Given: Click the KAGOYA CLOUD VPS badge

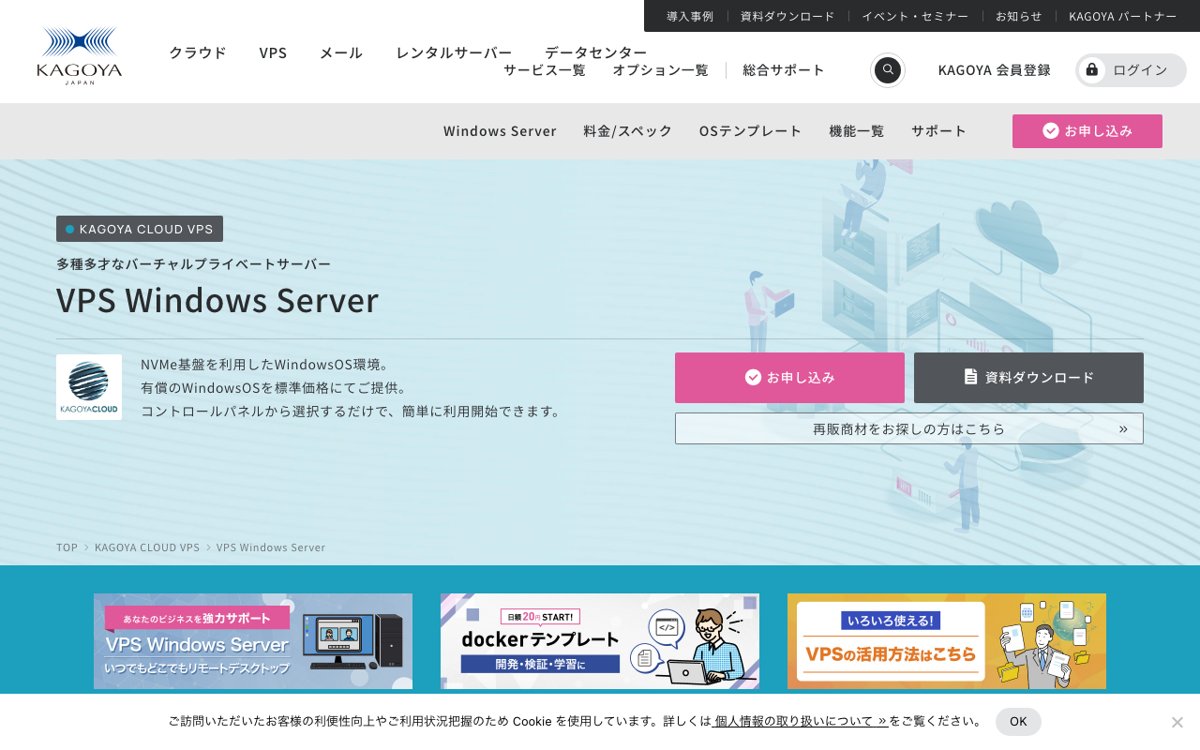Looking at the screenshot, I should (x=139, y=229).
